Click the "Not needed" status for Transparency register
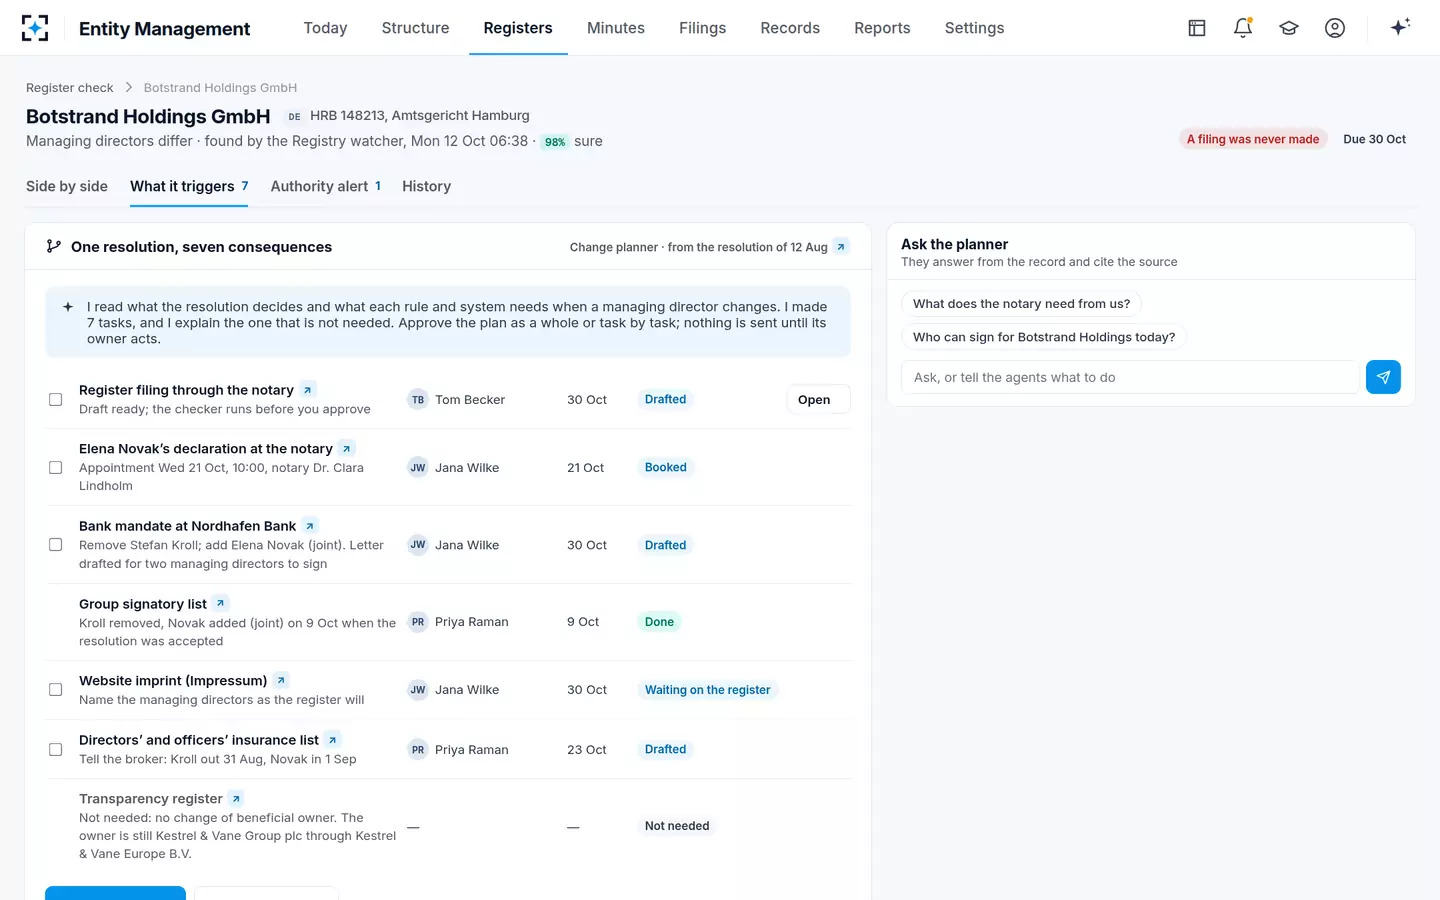This screenshot has height=900, width=1440. click(677, 826)
